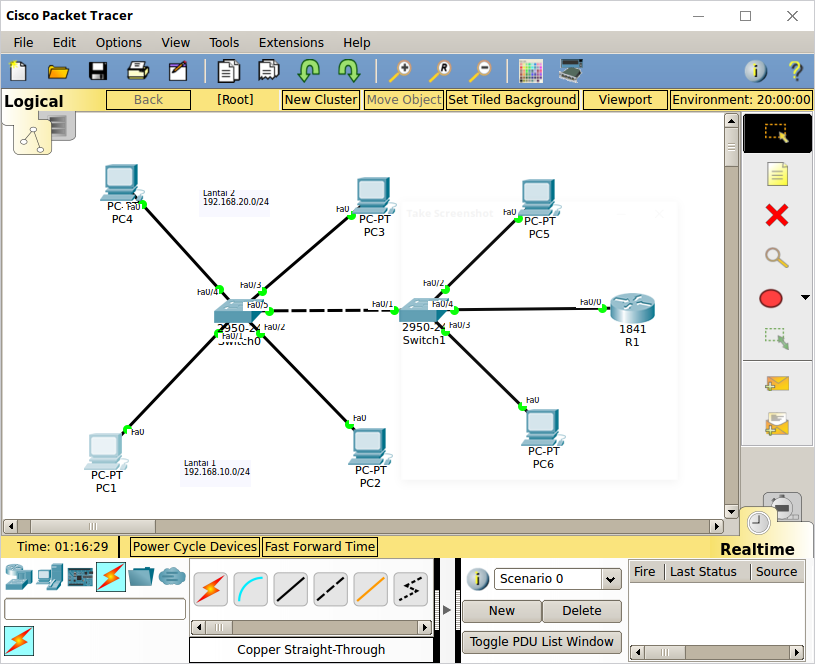Open the shape tool dropdown arrow

pyautogui.click(x=805, y=297)
